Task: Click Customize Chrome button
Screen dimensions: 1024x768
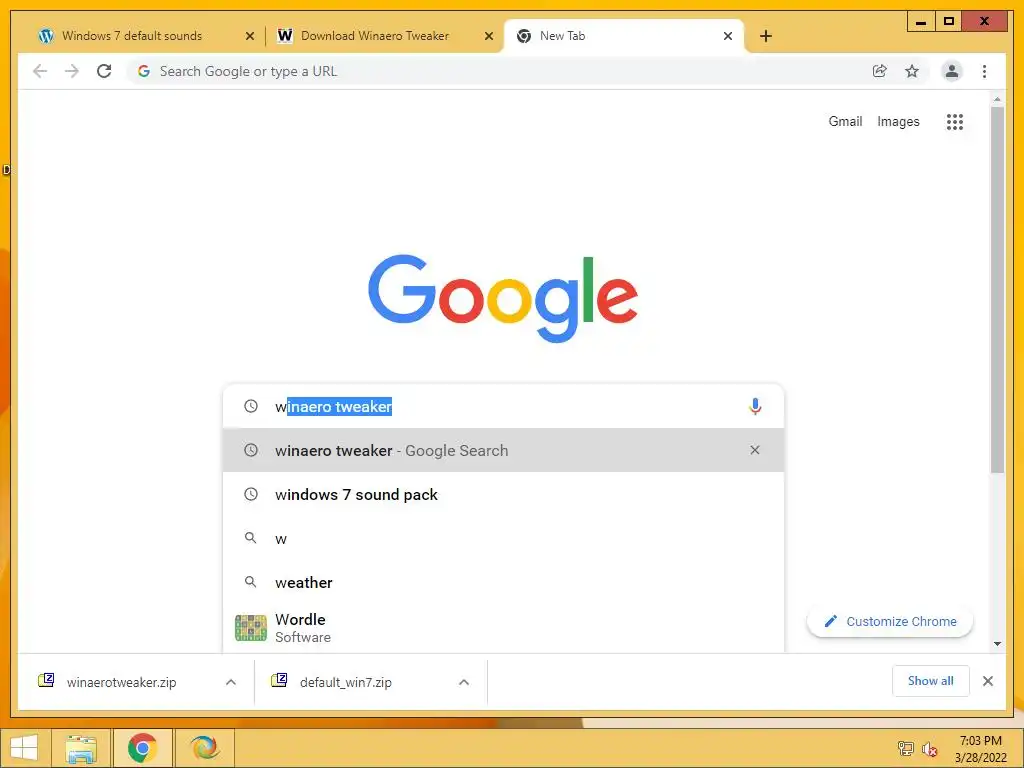Action: click(x=889, y=621)
